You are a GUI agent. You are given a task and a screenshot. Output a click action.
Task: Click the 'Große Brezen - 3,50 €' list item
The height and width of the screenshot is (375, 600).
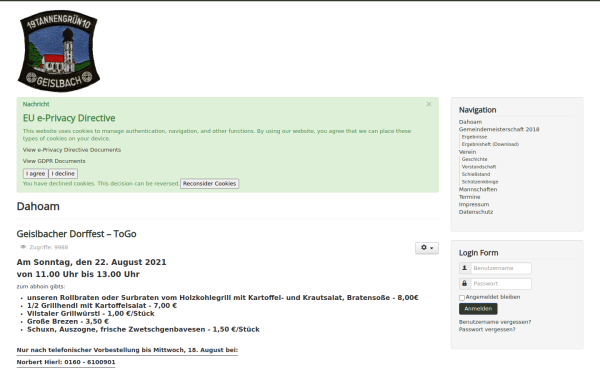point(68,321)
